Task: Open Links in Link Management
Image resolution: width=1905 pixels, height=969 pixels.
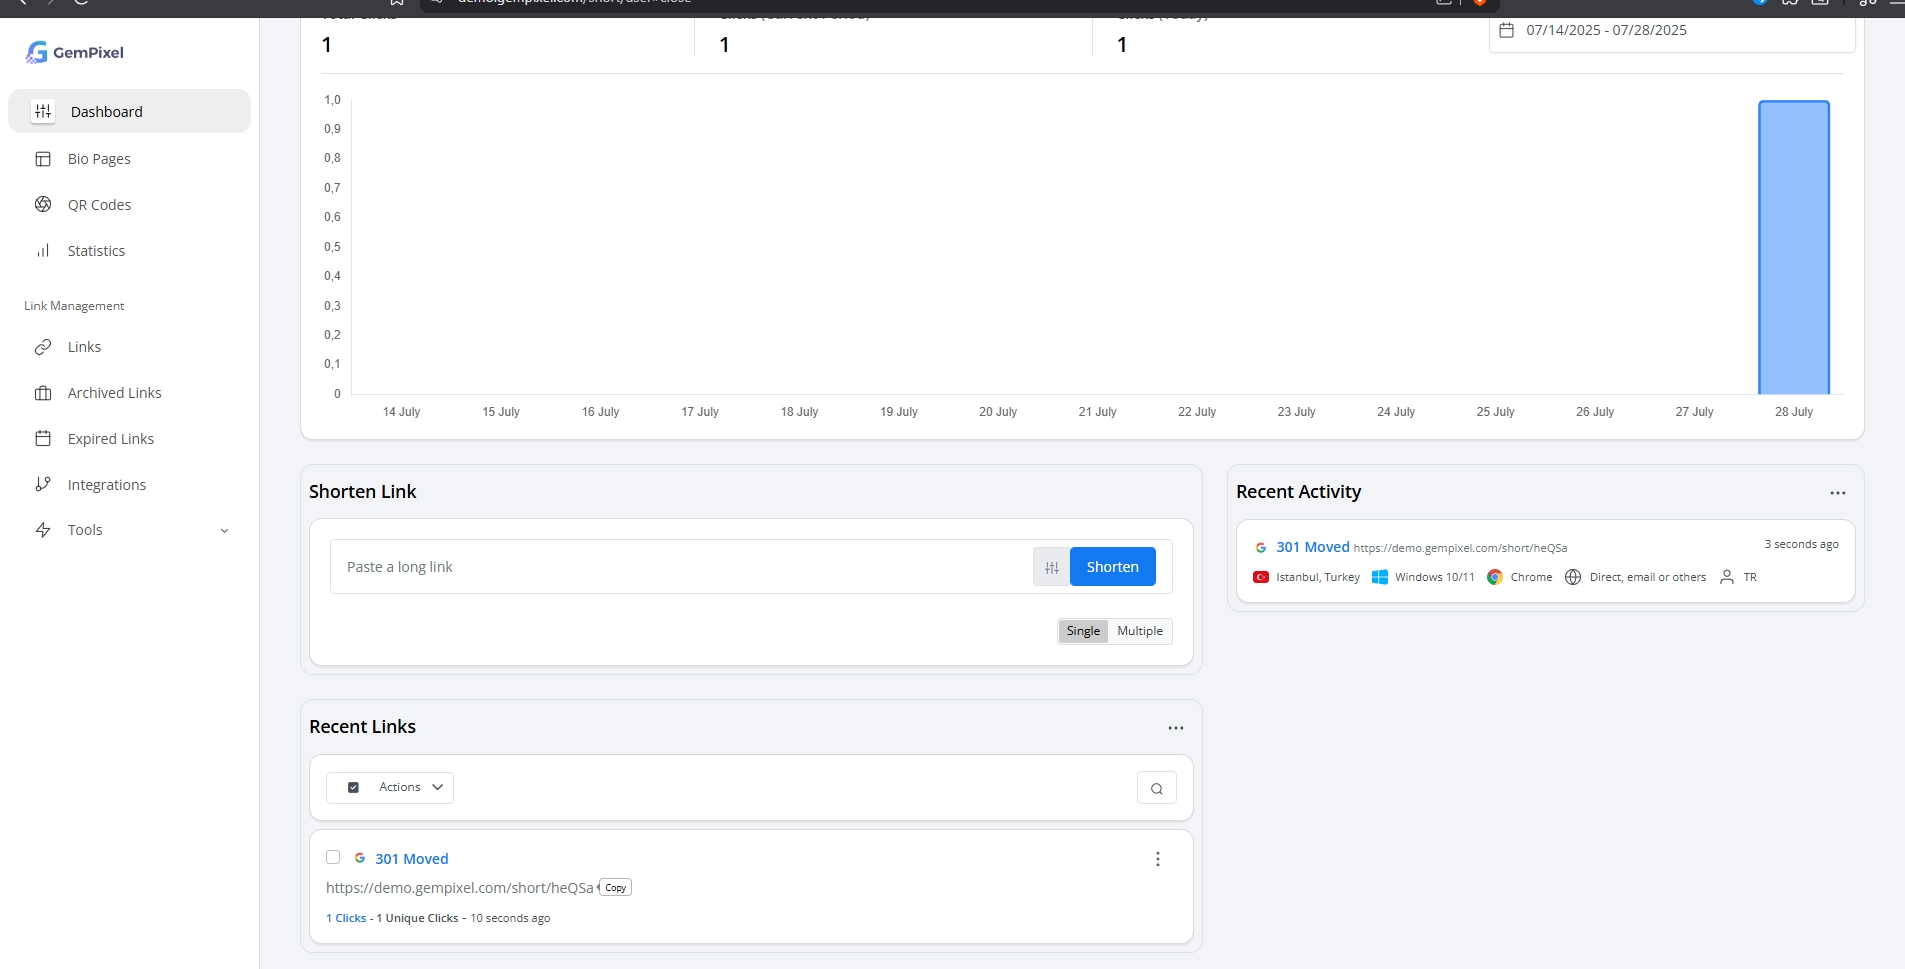Action: (x=84, y=347)
